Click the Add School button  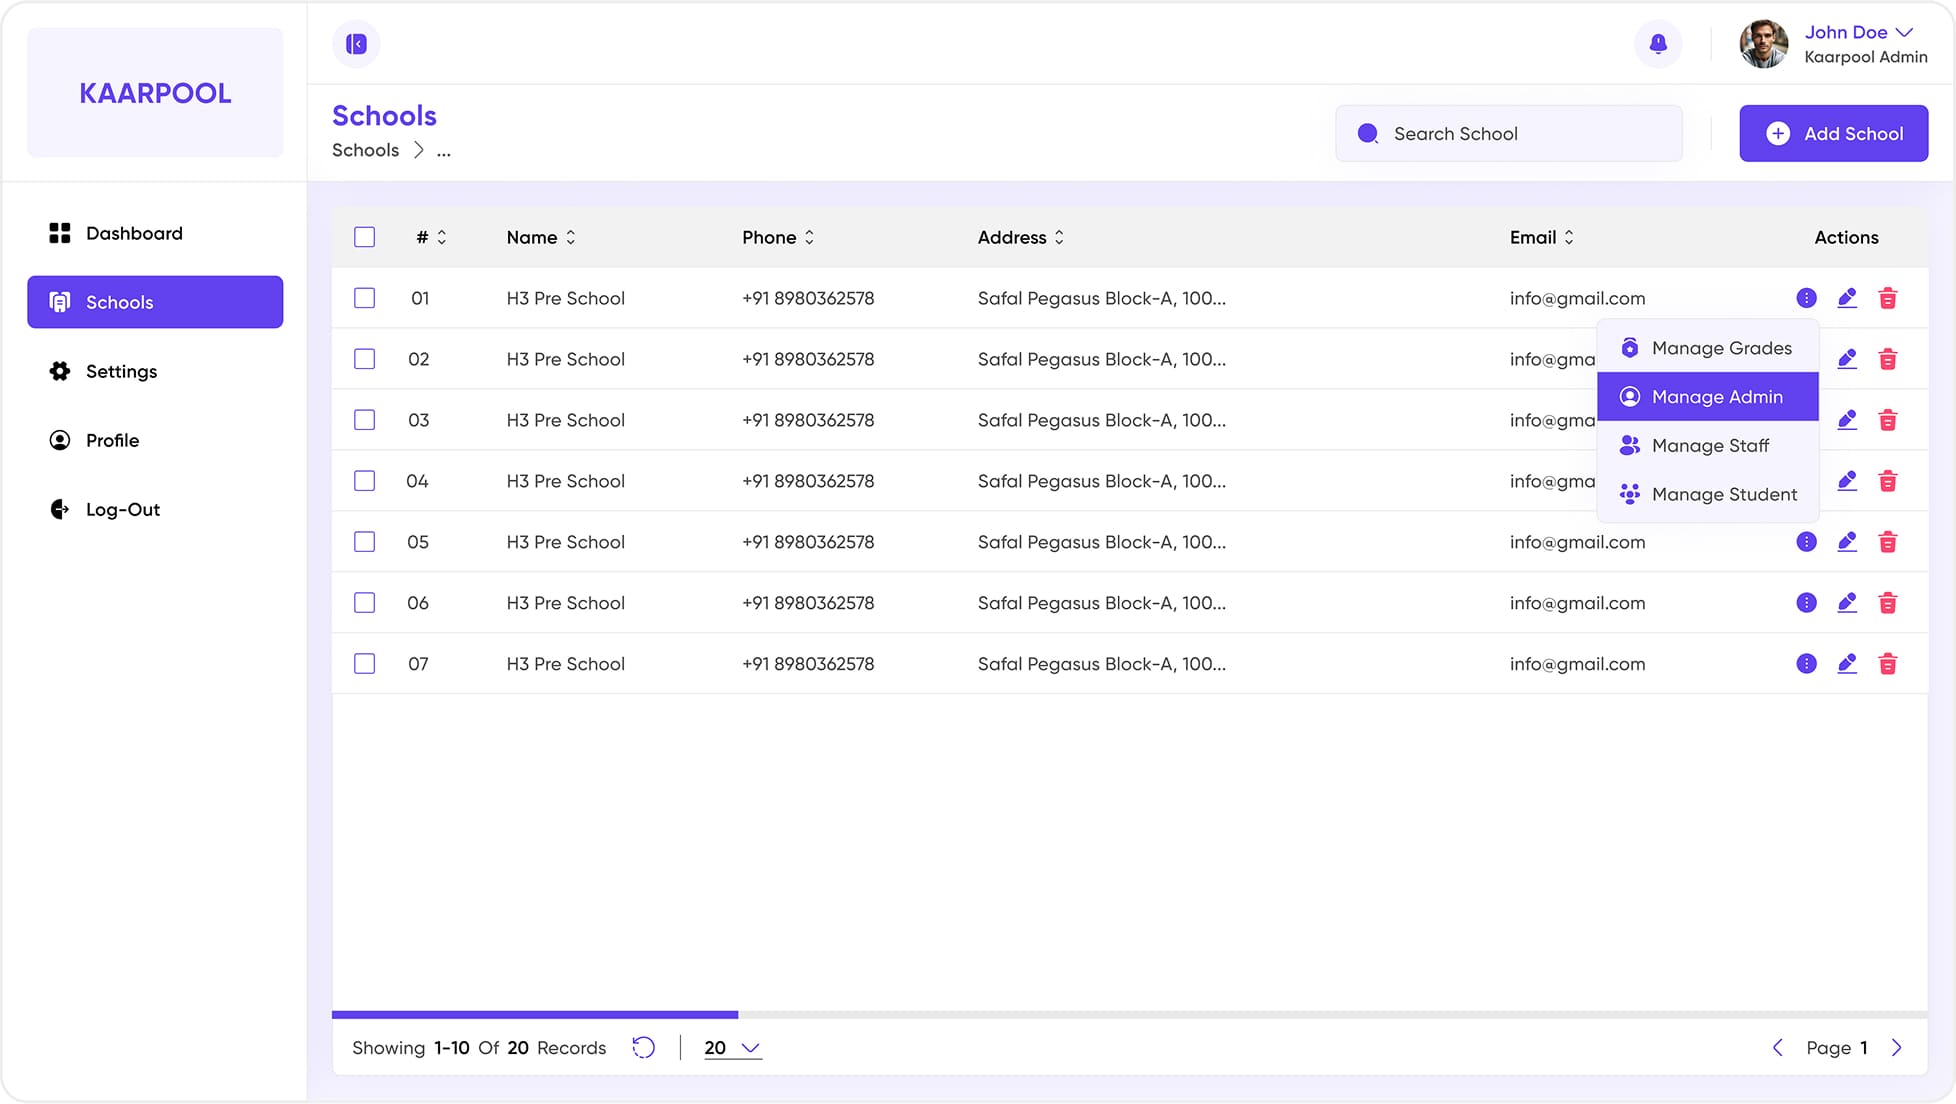pyautogui.click(x=1834, y=133)
